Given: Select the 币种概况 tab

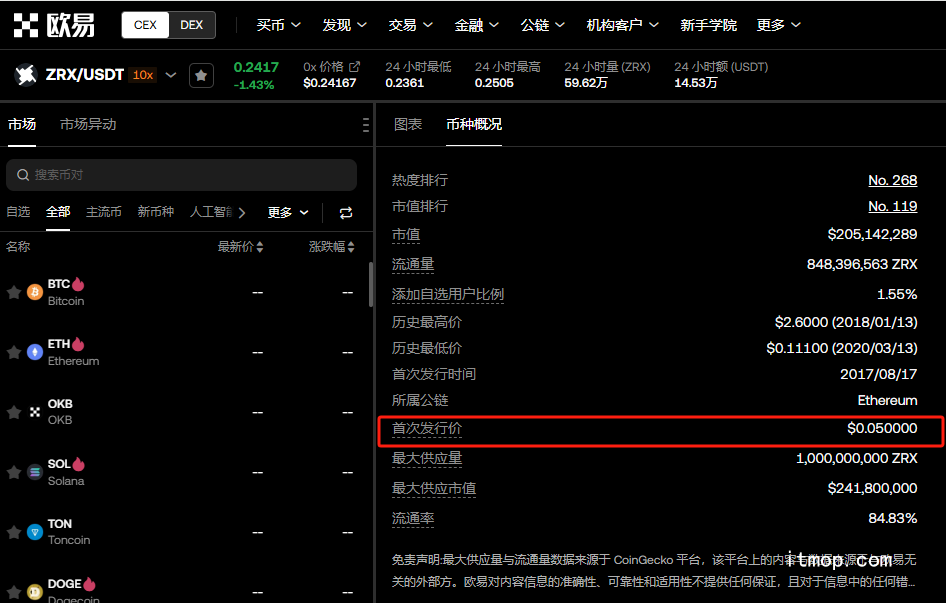Looking at the screenshot, I should click(x=474, y=124).
